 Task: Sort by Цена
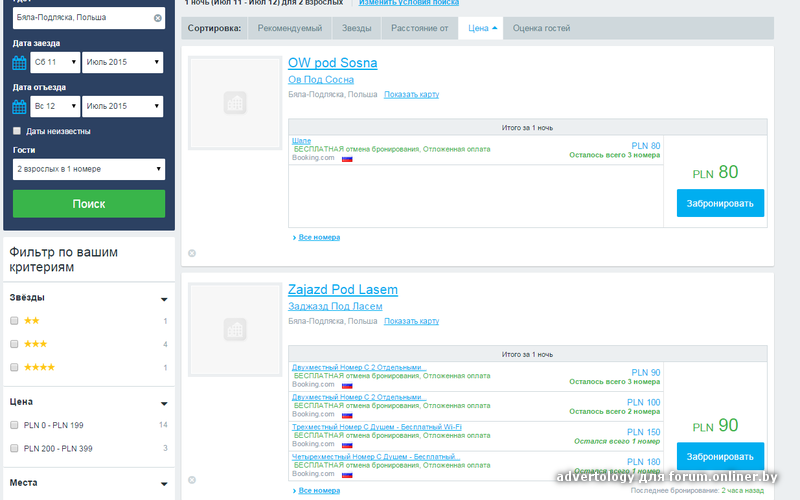coord(481,28)
